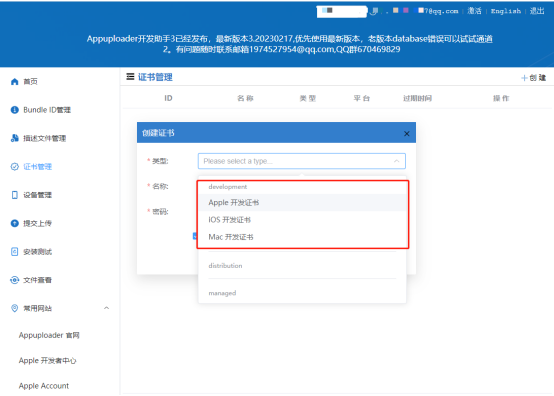Click the hamburger icon beside 证书管理 title

point(130,77)
